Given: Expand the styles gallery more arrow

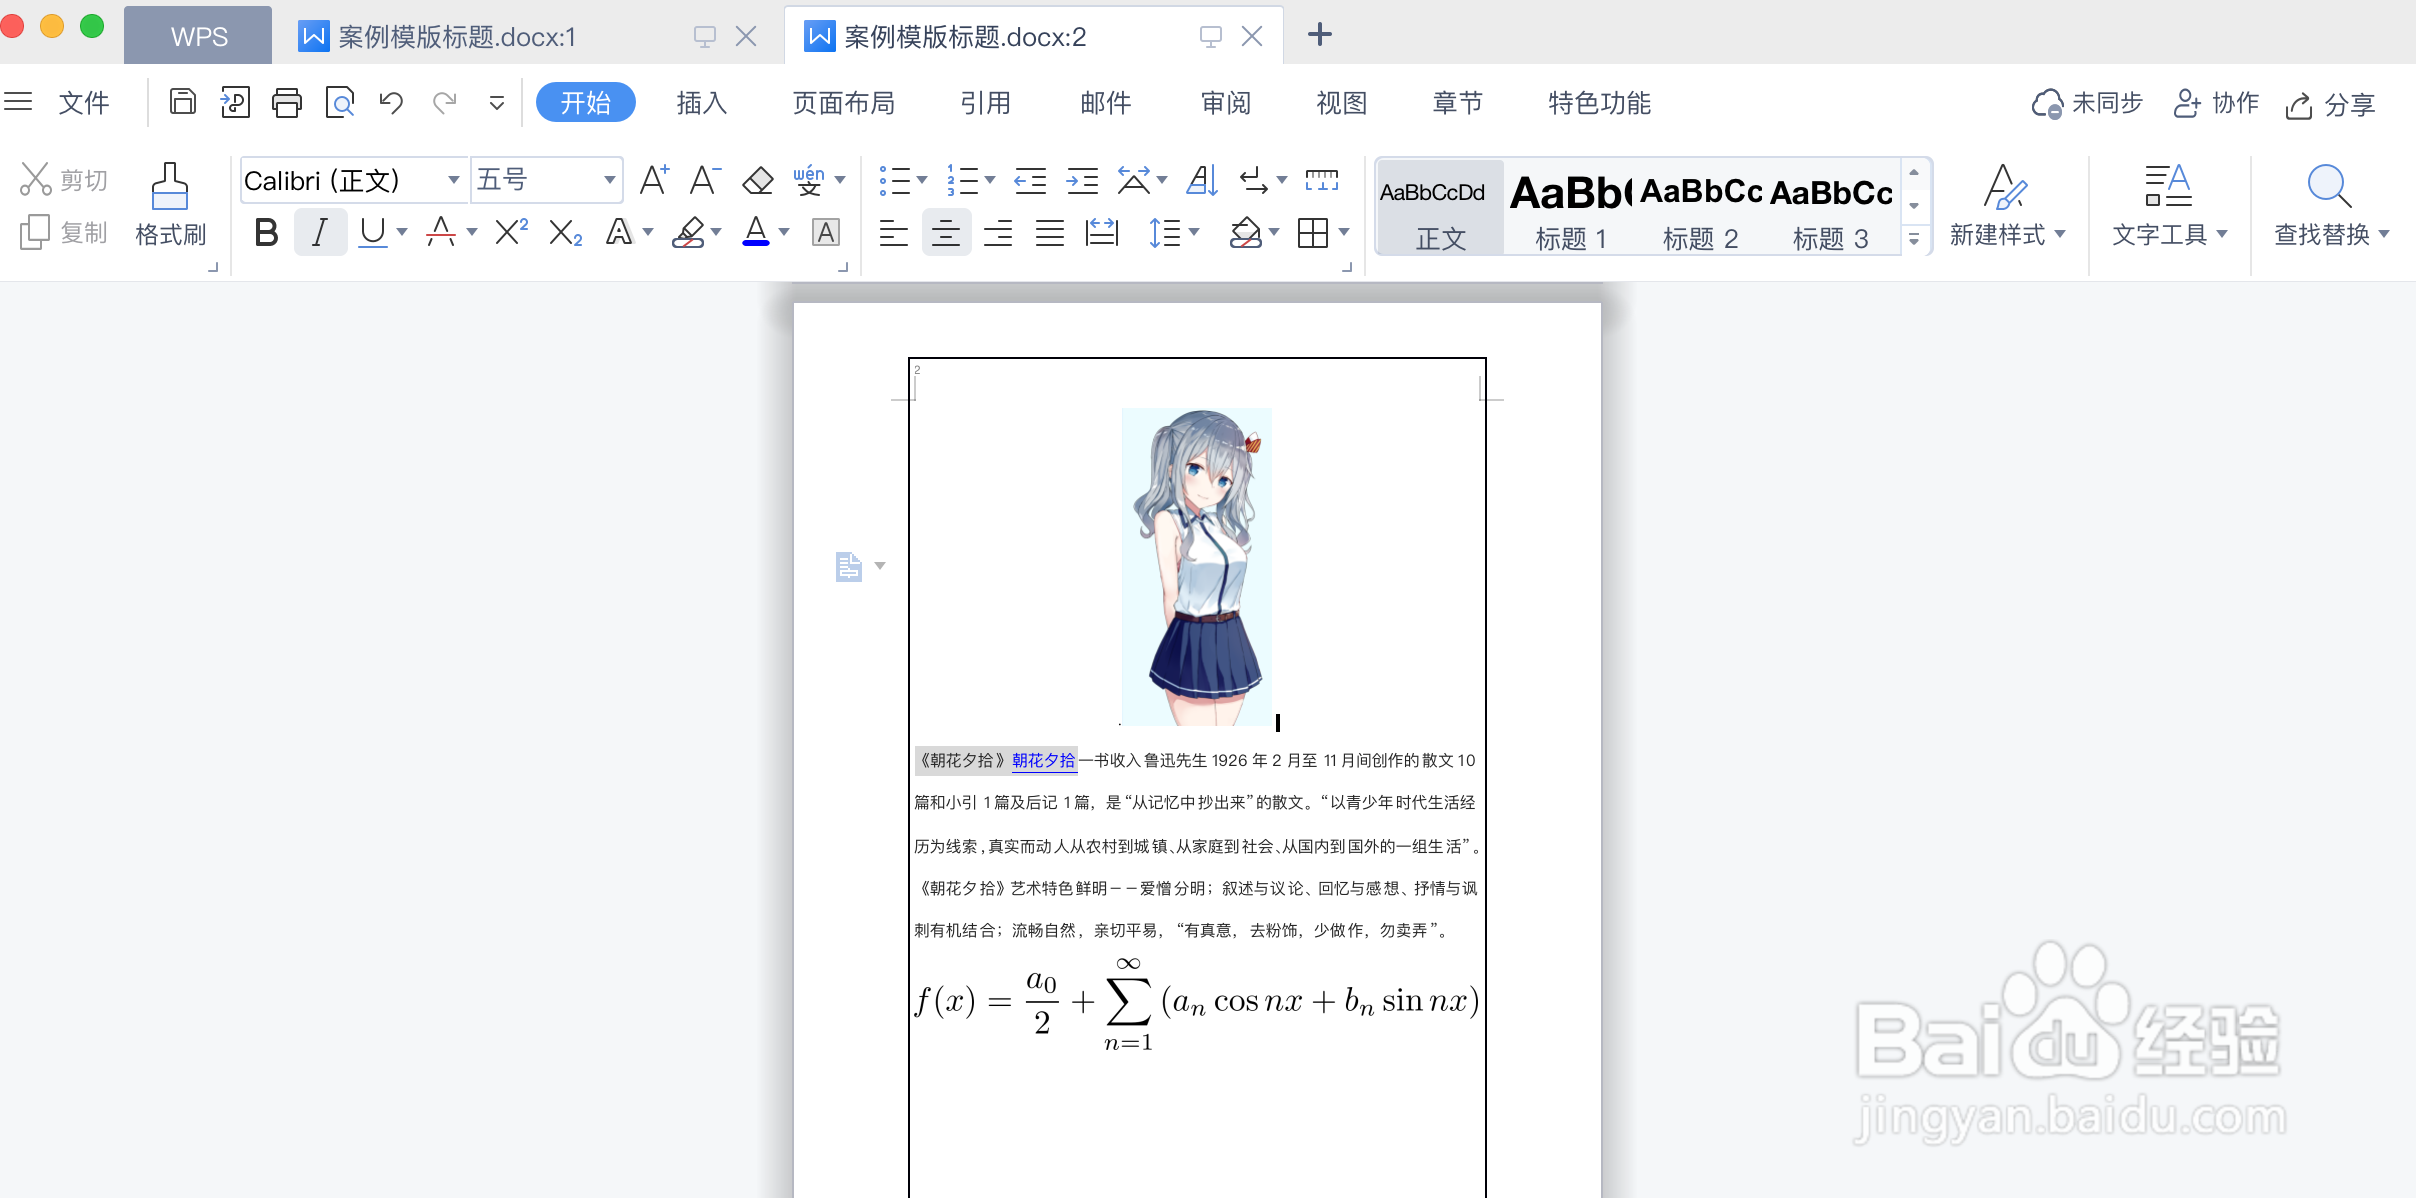Looking at the screenshot, I should click(x=1913, y=239).
